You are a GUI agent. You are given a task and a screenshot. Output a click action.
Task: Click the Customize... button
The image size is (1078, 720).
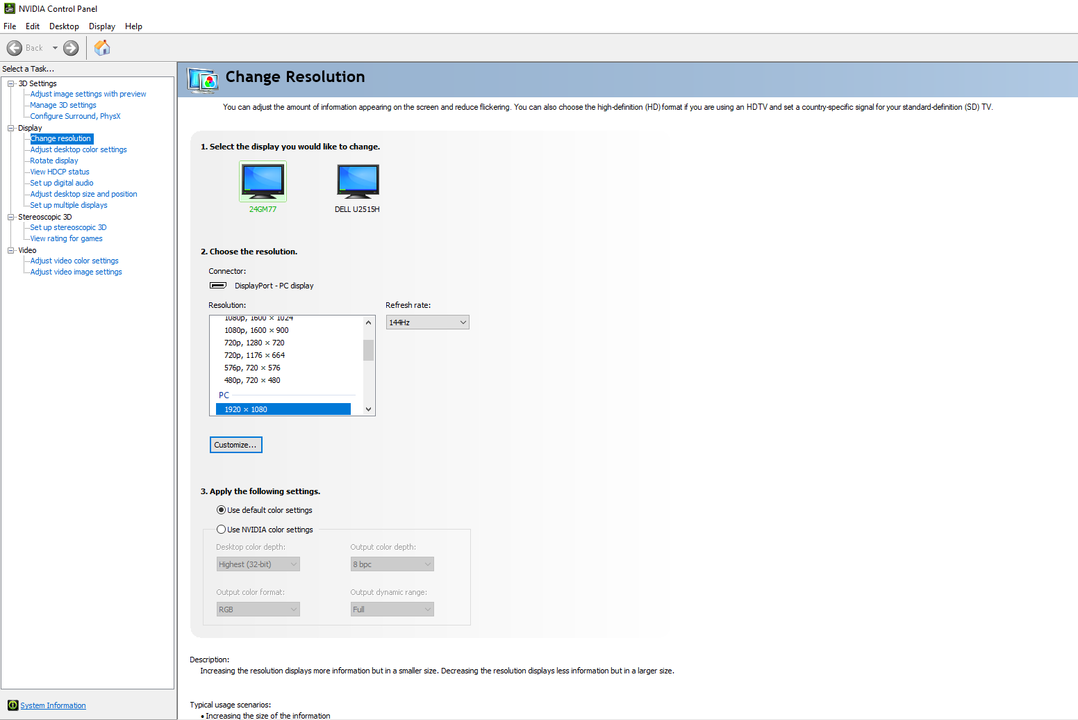(236, 445)
